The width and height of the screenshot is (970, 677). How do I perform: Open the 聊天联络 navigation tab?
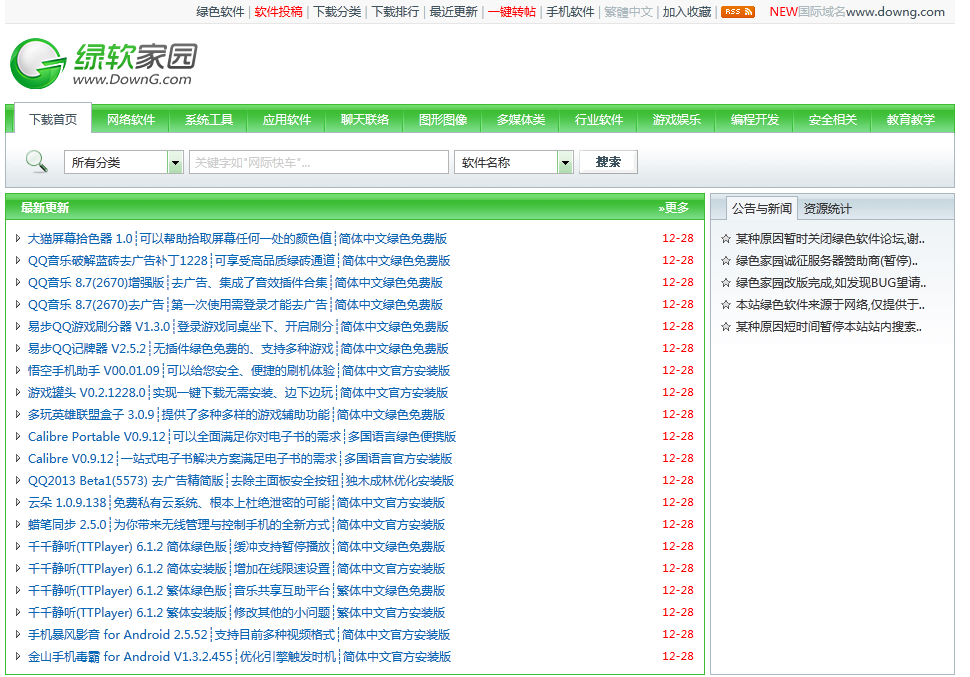coord(365,119)
